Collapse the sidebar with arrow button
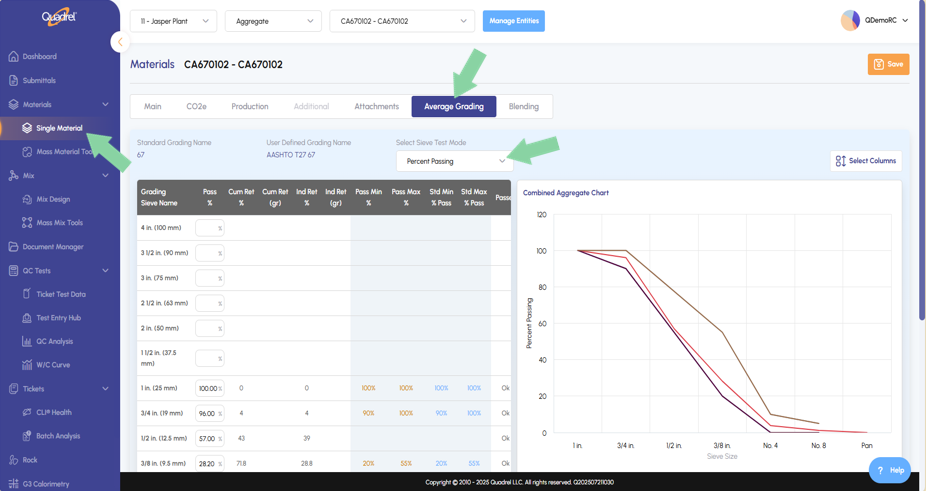Viewport: 926px width, 491px height. point(120,42)
